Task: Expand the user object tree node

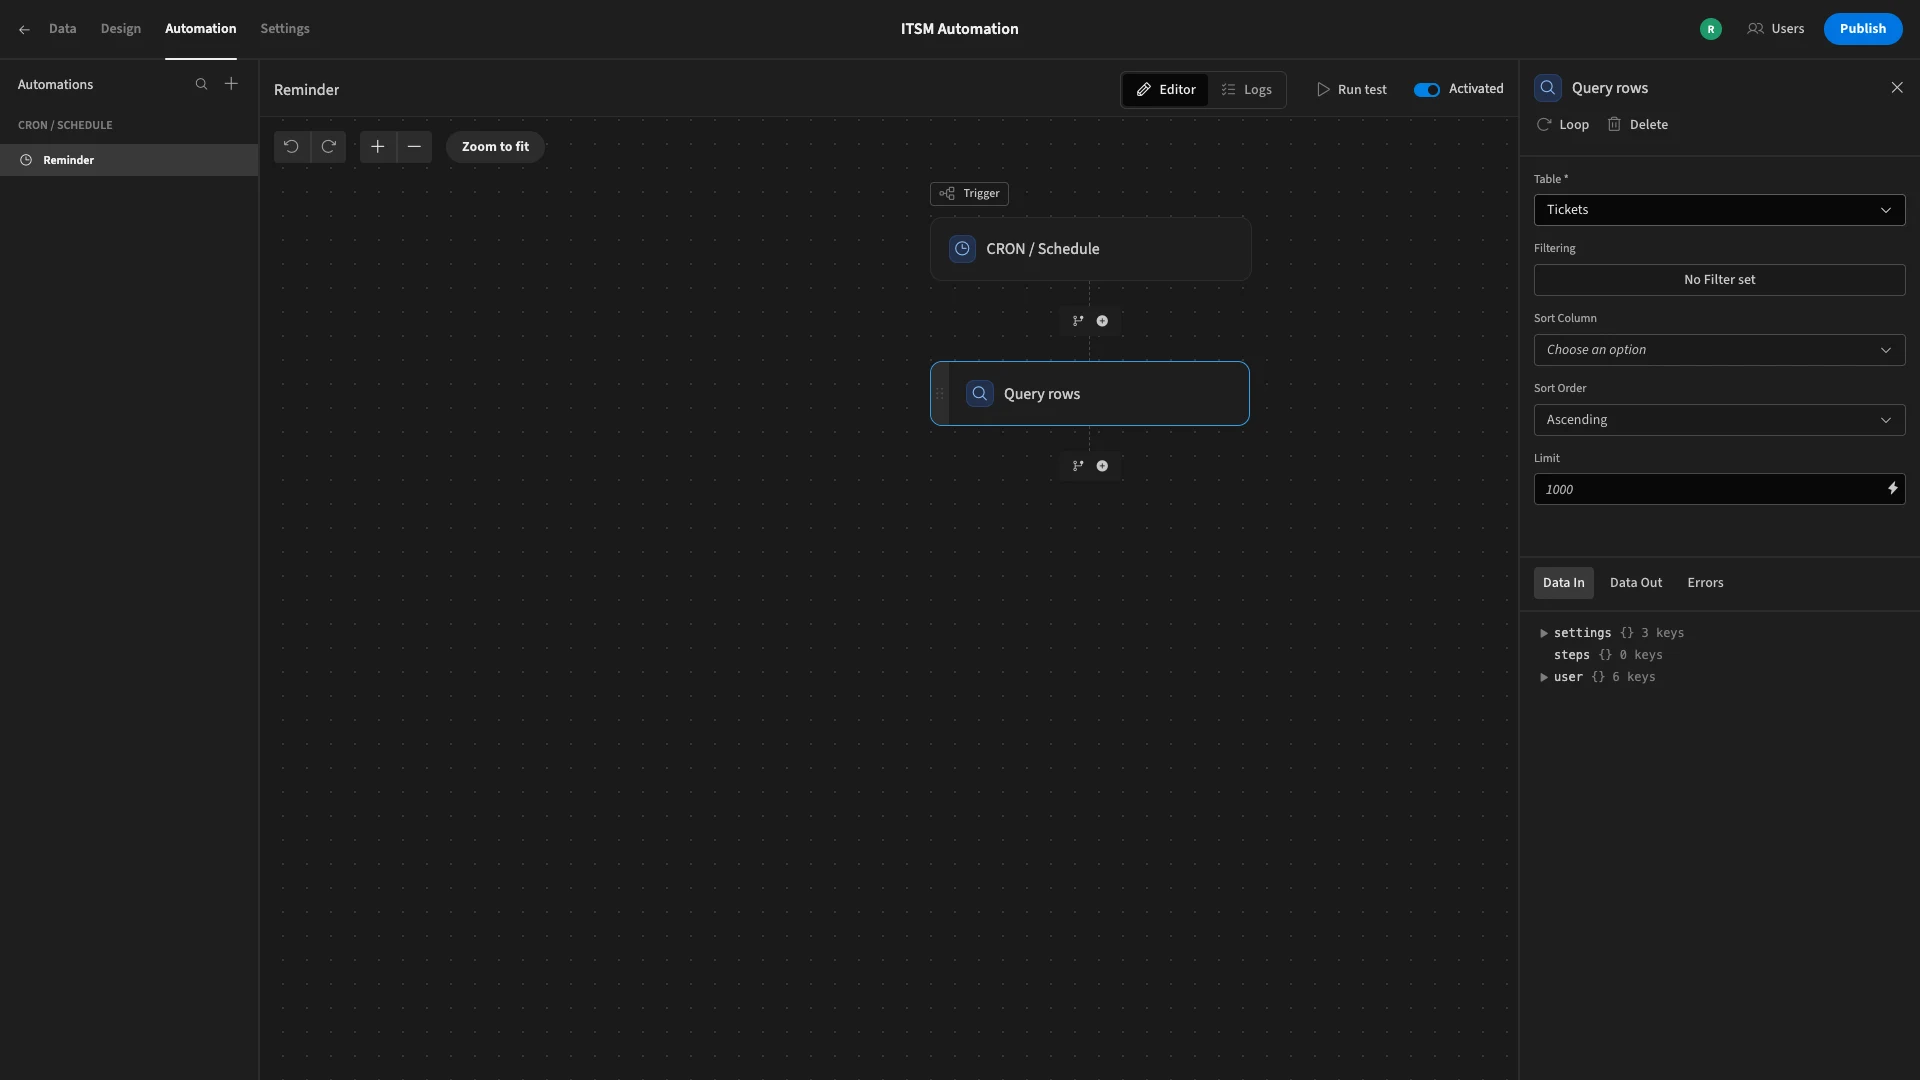Action: pyautogui.click(x=1544, y=677)
